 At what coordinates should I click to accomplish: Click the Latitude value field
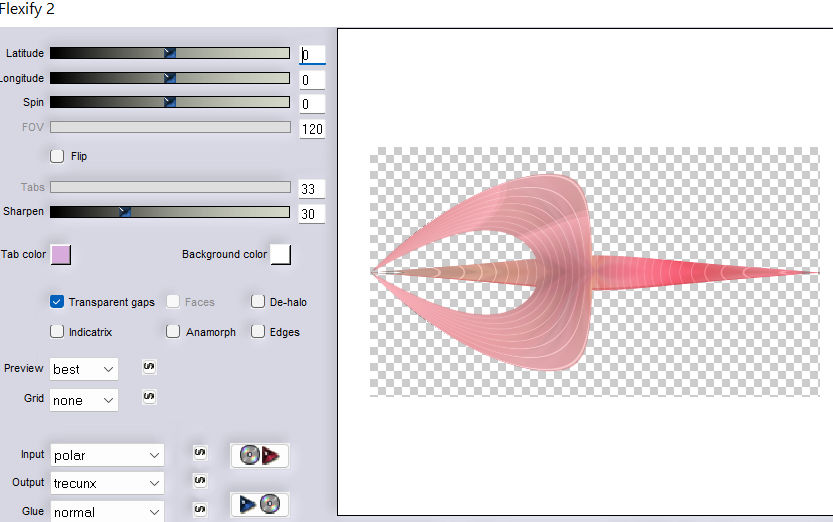tap(312, 54)
